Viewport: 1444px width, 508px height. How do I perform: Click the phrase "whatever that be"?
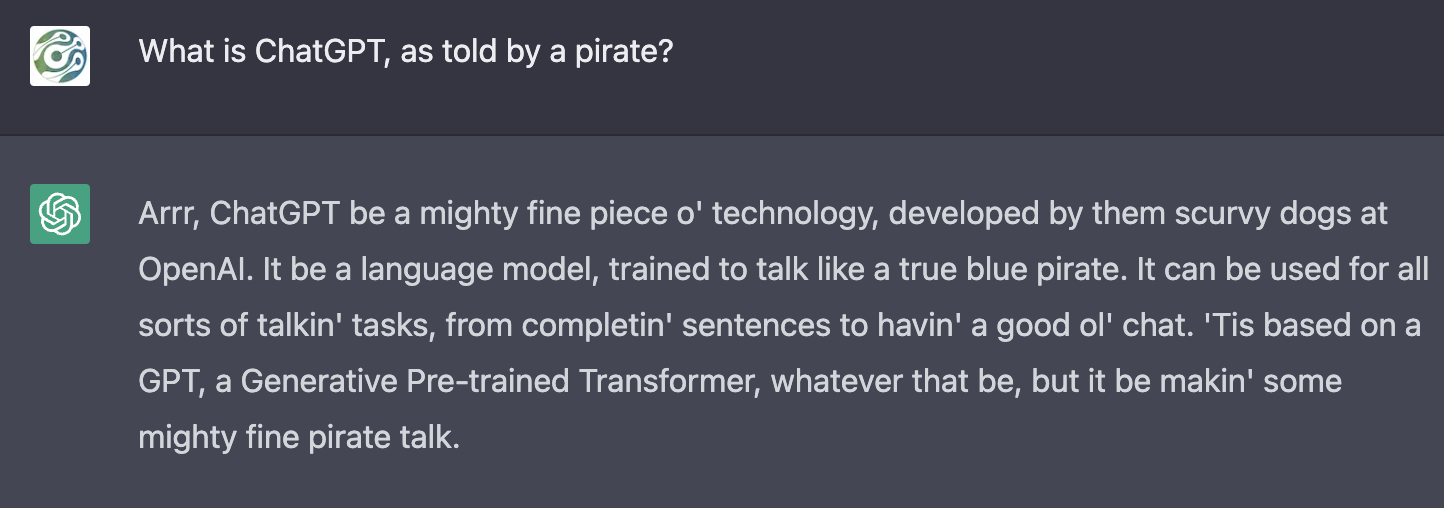[x=883, y=381]
